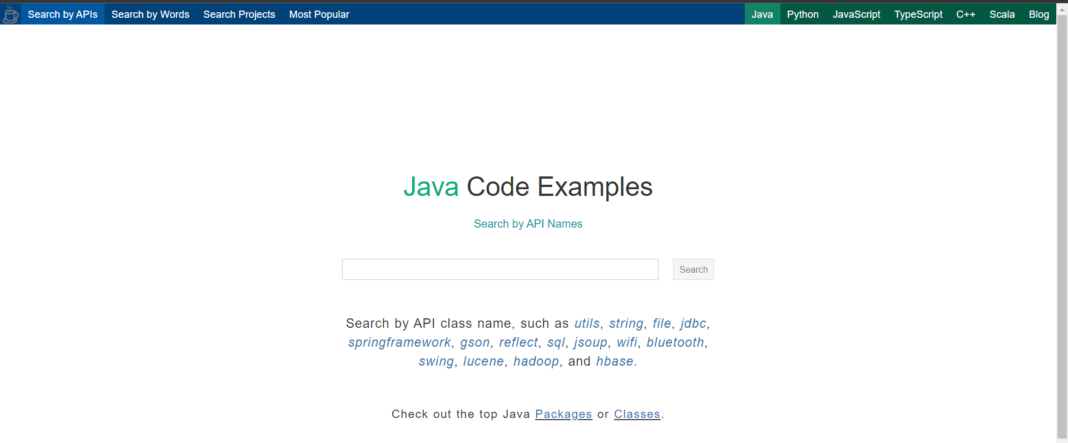
Task: Visit the Blog link in header
Action: point(1039,15)
